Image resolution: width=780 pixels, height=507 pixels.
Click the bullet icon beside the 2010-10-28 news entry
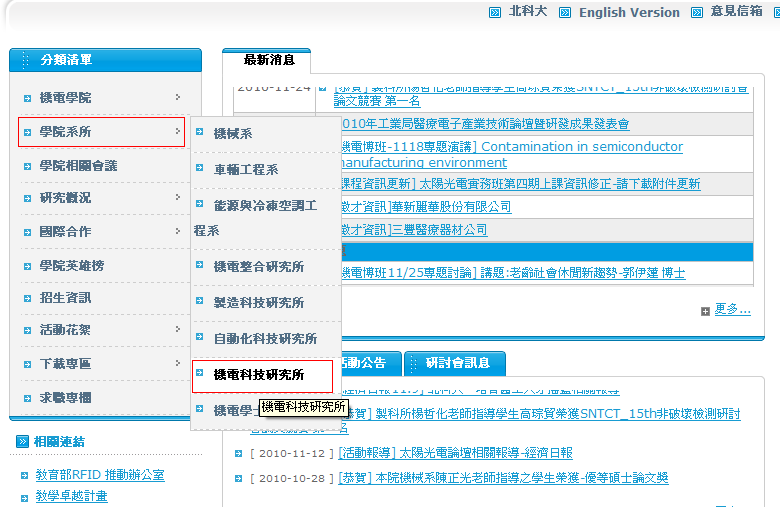[238, 479]
